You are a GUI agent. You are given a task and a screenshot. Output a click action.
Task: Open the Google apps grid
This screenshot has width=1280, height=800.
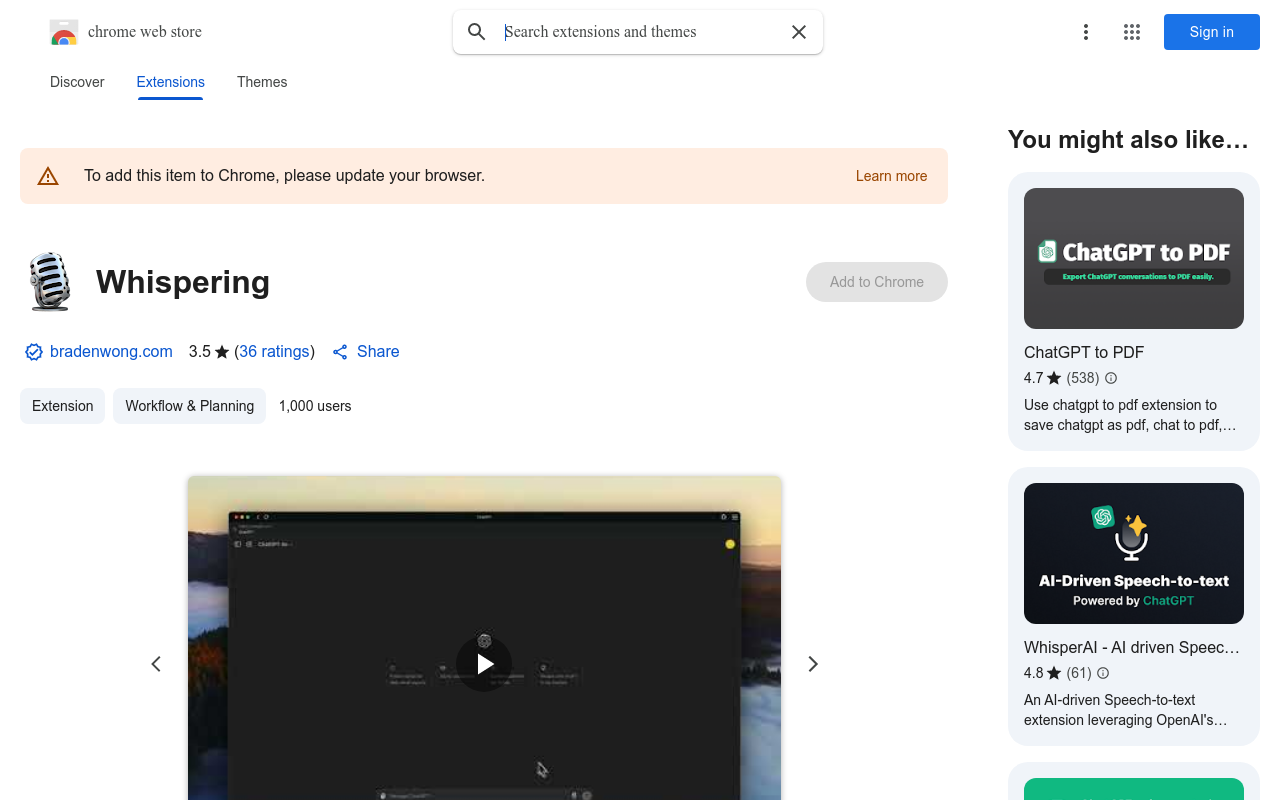click(1132, 32)
